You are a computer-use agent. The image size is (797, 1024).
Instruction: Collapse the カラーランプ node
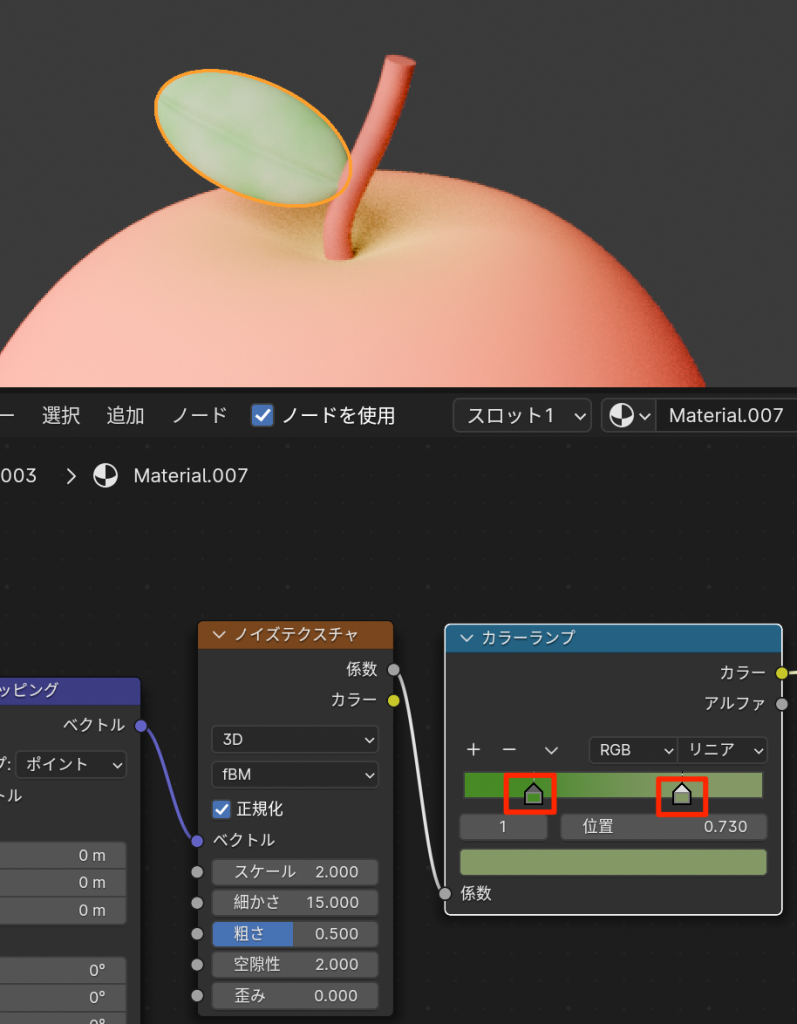coord(466,638)
